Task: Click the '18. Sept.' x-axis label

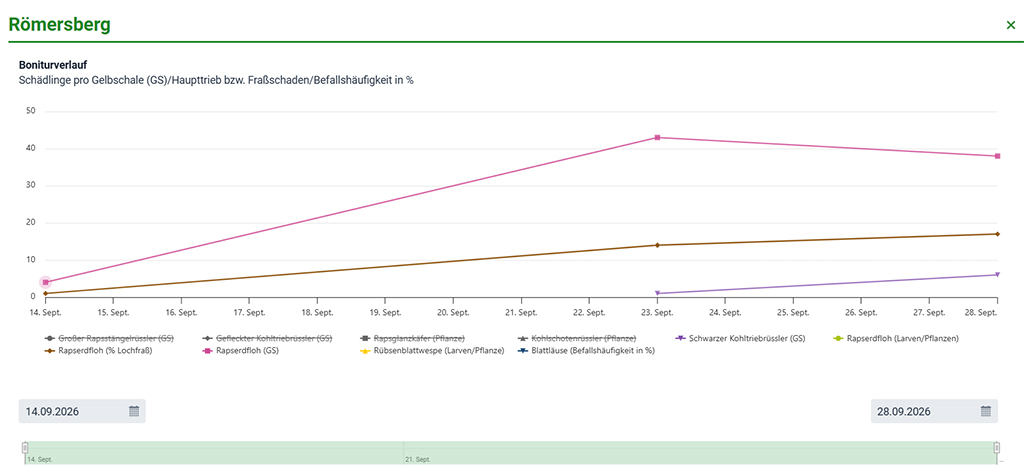Action: pyautogui.click(x=317, y=313)
